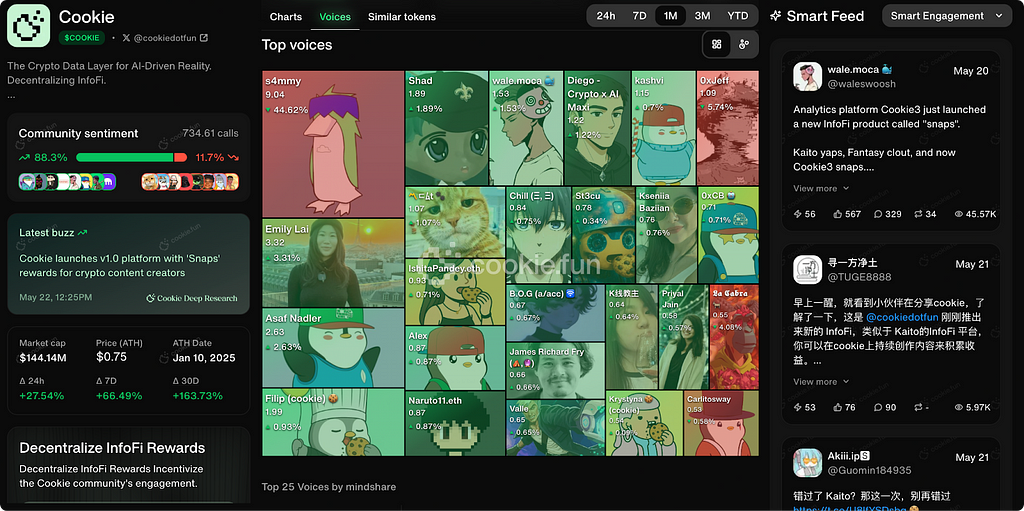Click the +163.73% 30D change value
The width and height of the screenshot is (1024, 511).
pos(197,395)
